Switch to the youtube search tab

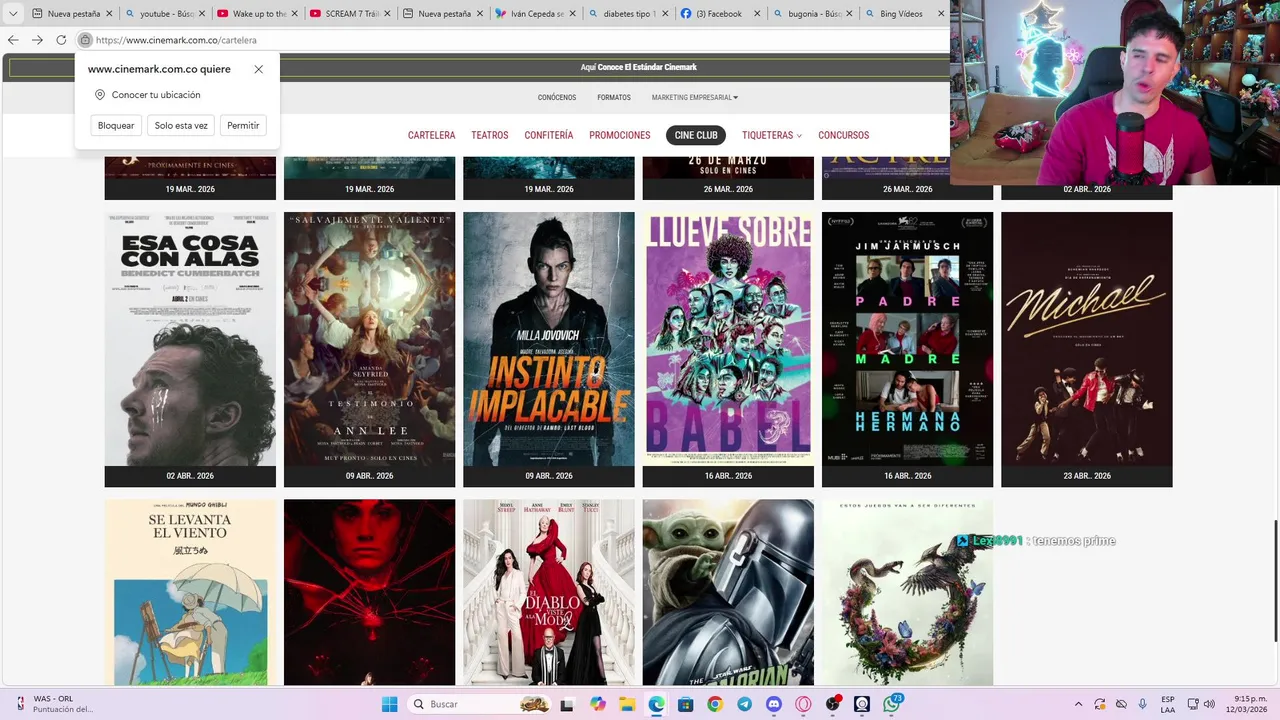point(165,14)
